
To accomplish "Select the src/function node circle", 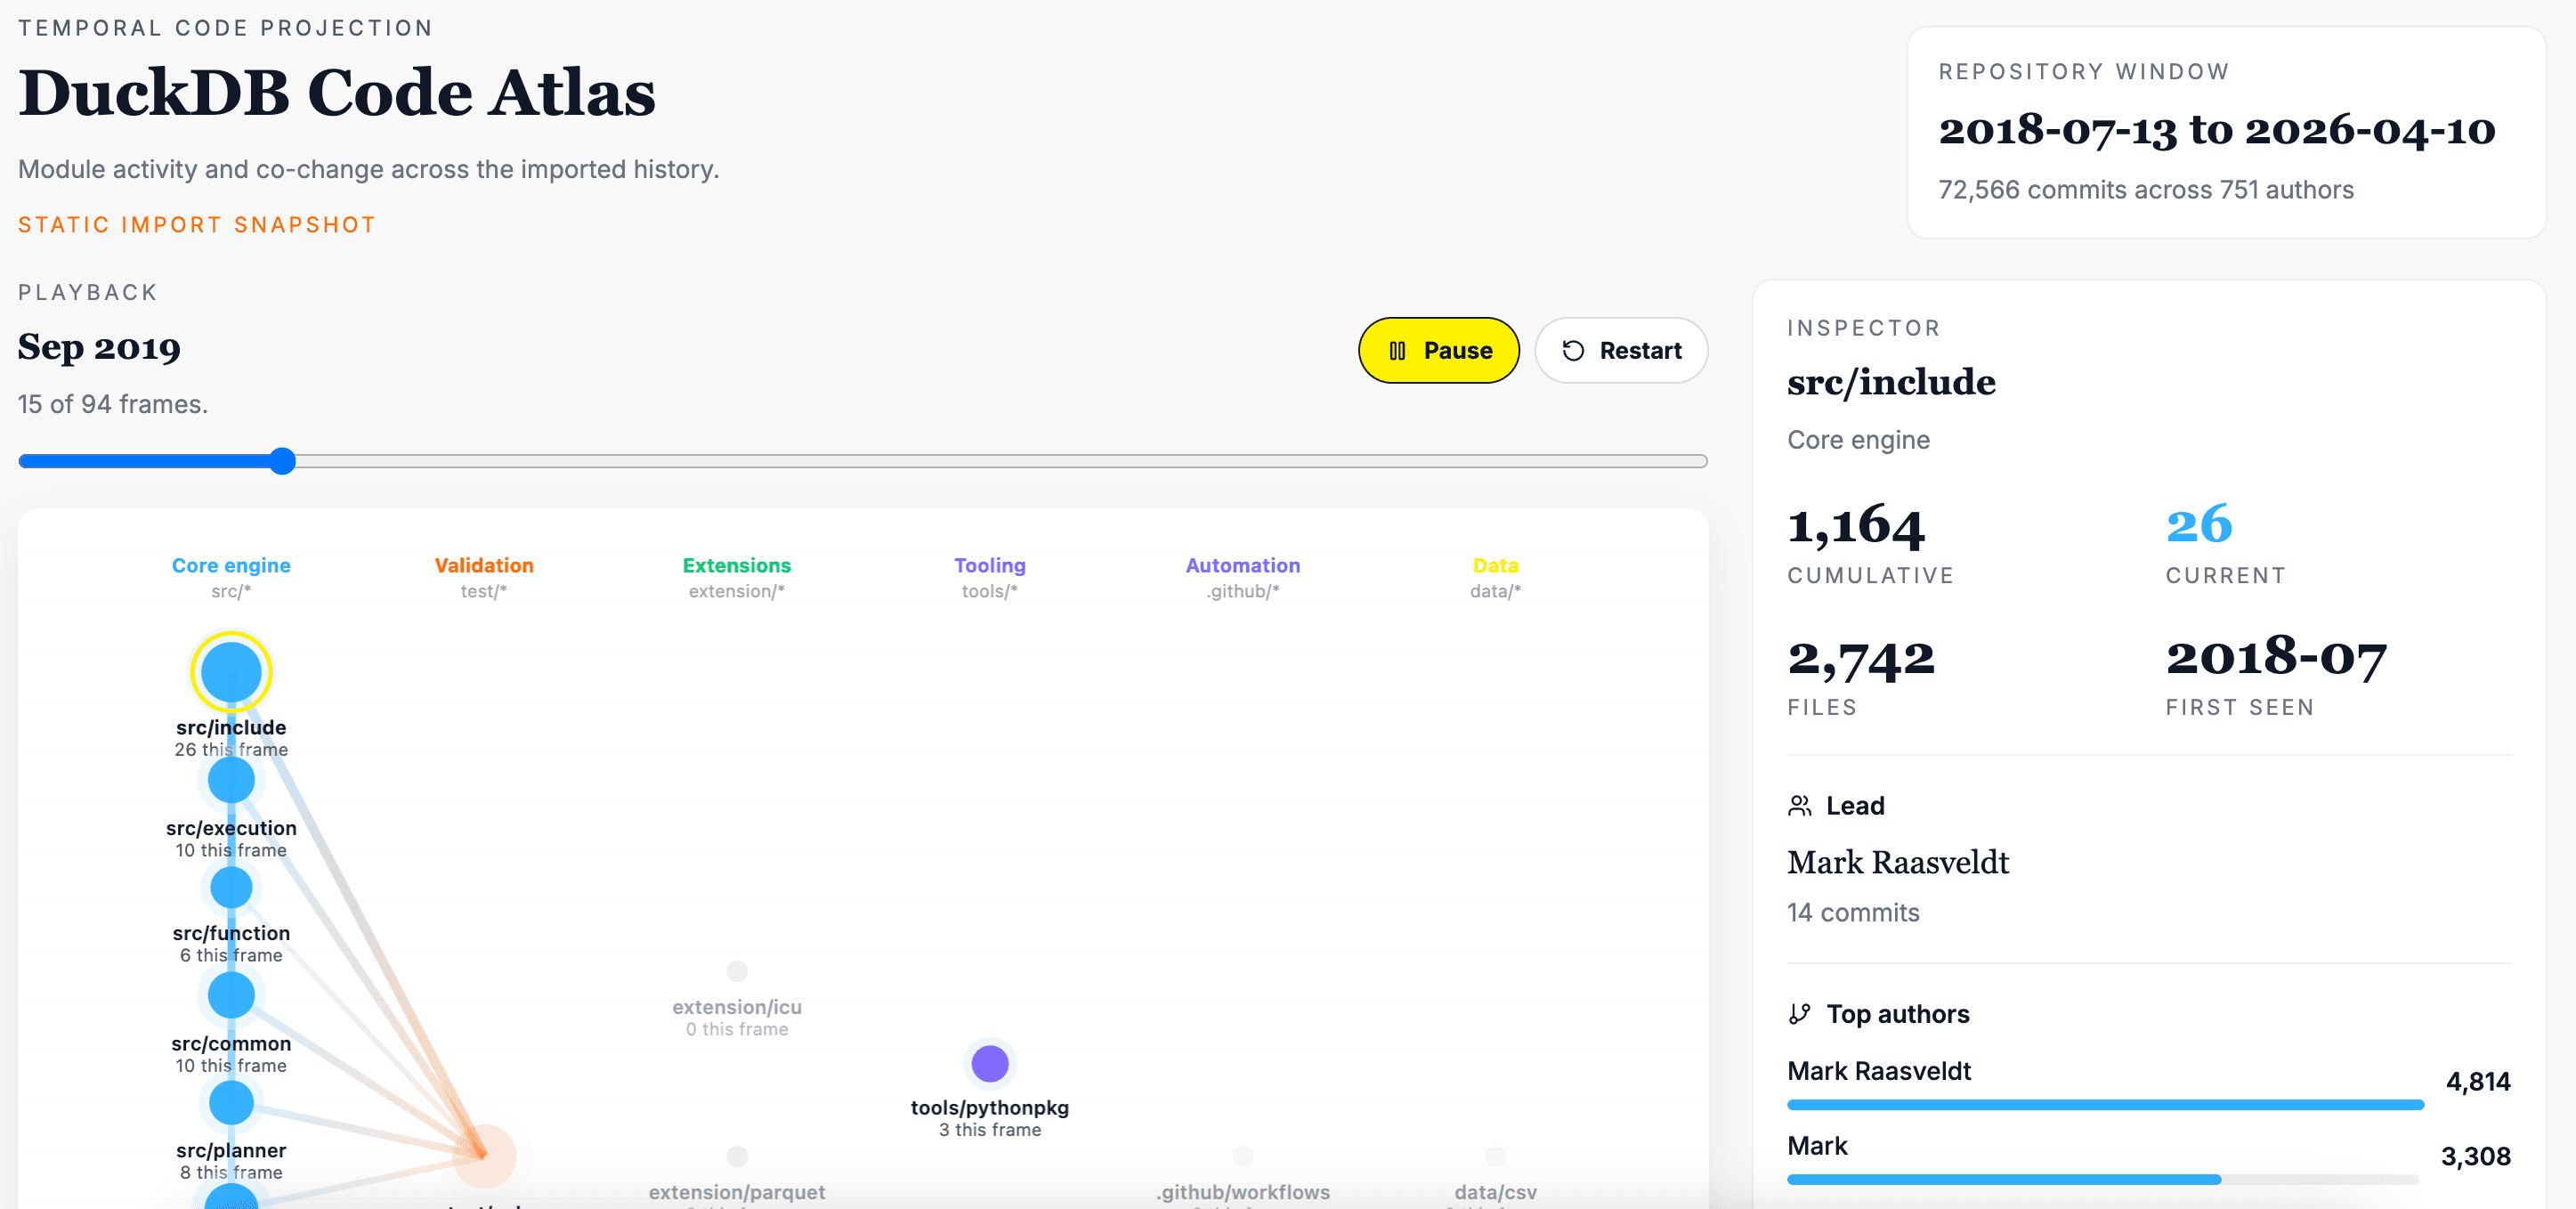I will (231, 888).
